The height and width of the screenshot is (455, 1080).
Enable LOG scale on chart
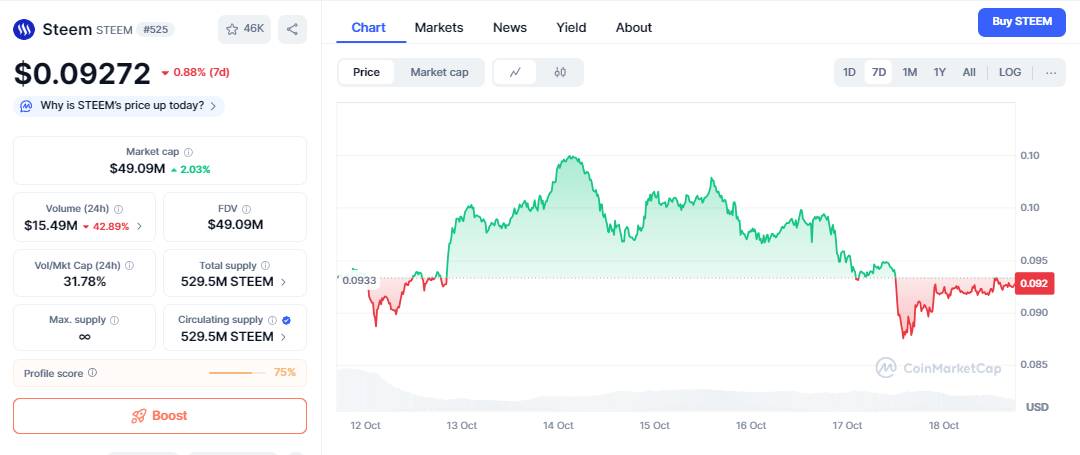click(1010, 72)
